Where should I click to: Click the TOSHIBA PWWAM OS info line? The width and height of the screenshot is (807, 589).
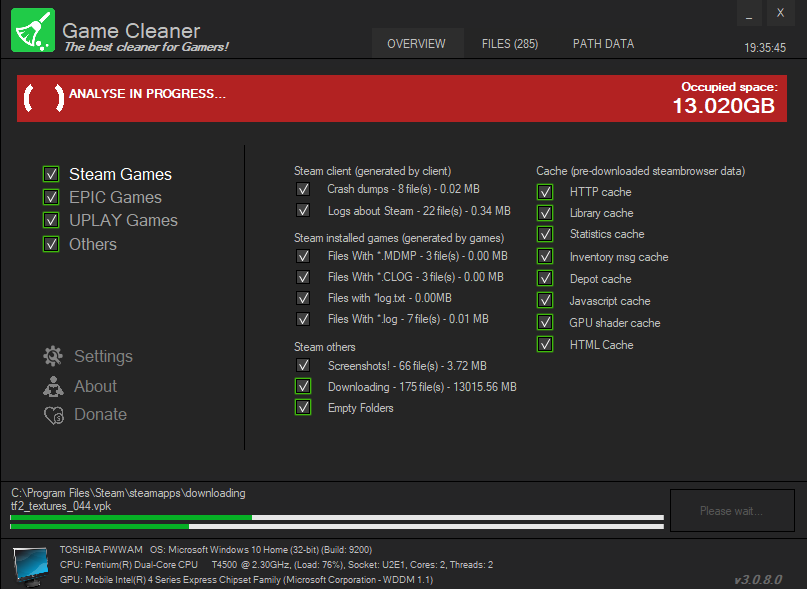tap(216, 550)
